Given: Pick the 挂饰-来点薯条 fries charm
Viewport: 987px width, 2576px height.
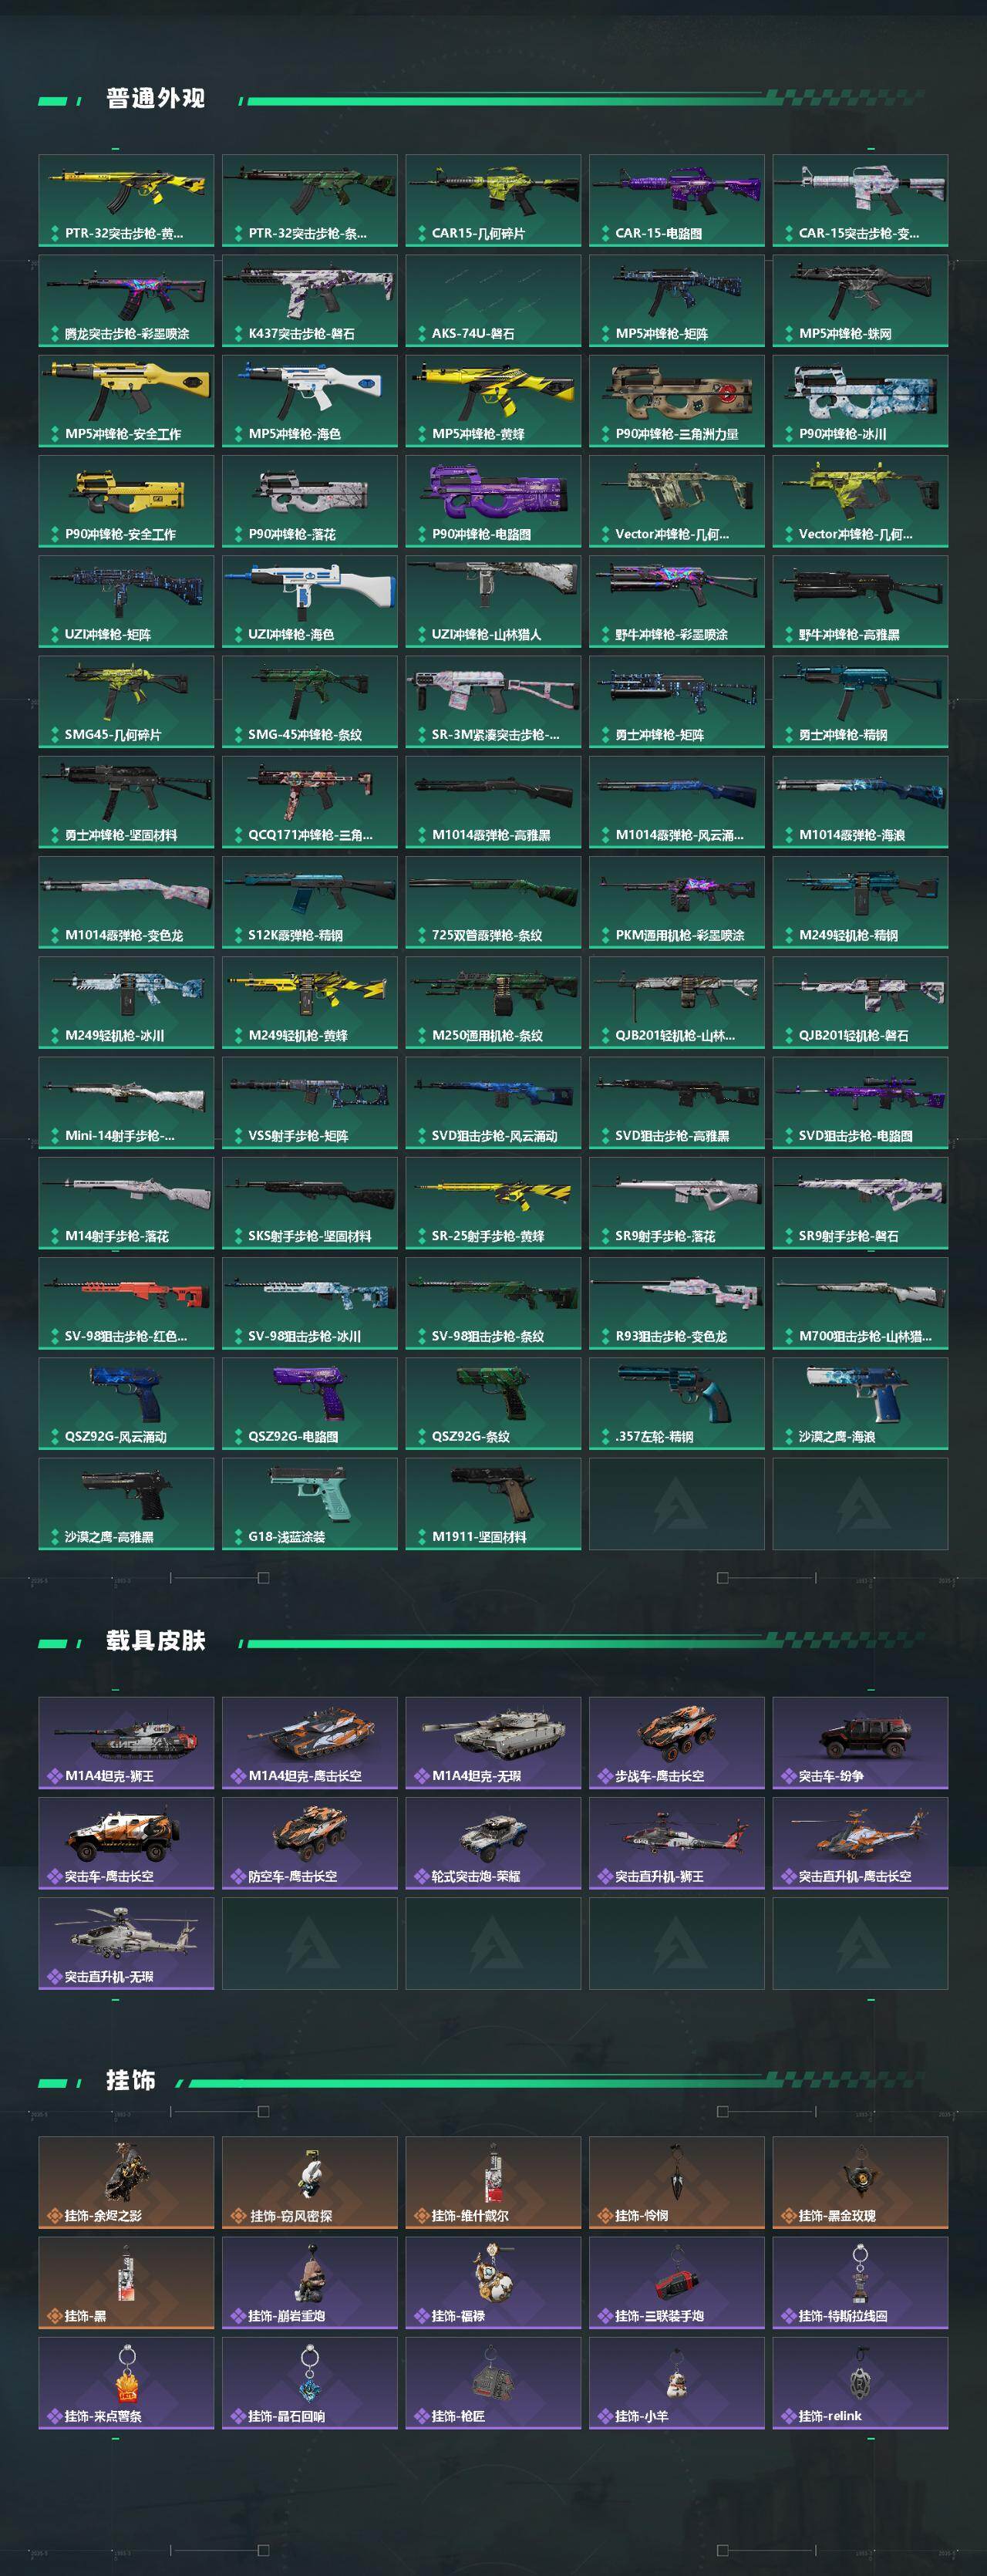Looking at the screenshot, I should (x=126, y=2383).
